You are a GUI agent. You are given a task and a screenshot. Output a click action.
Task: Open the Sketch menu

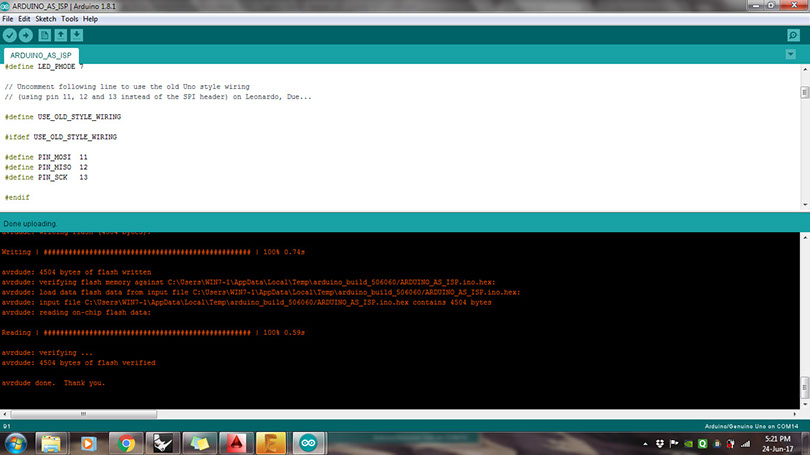(x=45, y=19)
